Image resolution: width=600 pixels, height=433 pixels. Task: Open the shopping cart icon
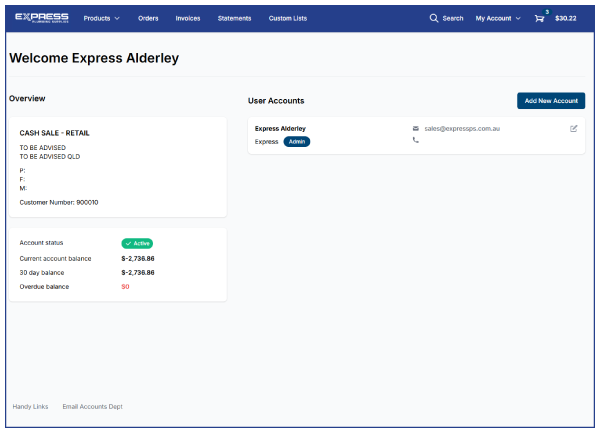pos(539,18)
